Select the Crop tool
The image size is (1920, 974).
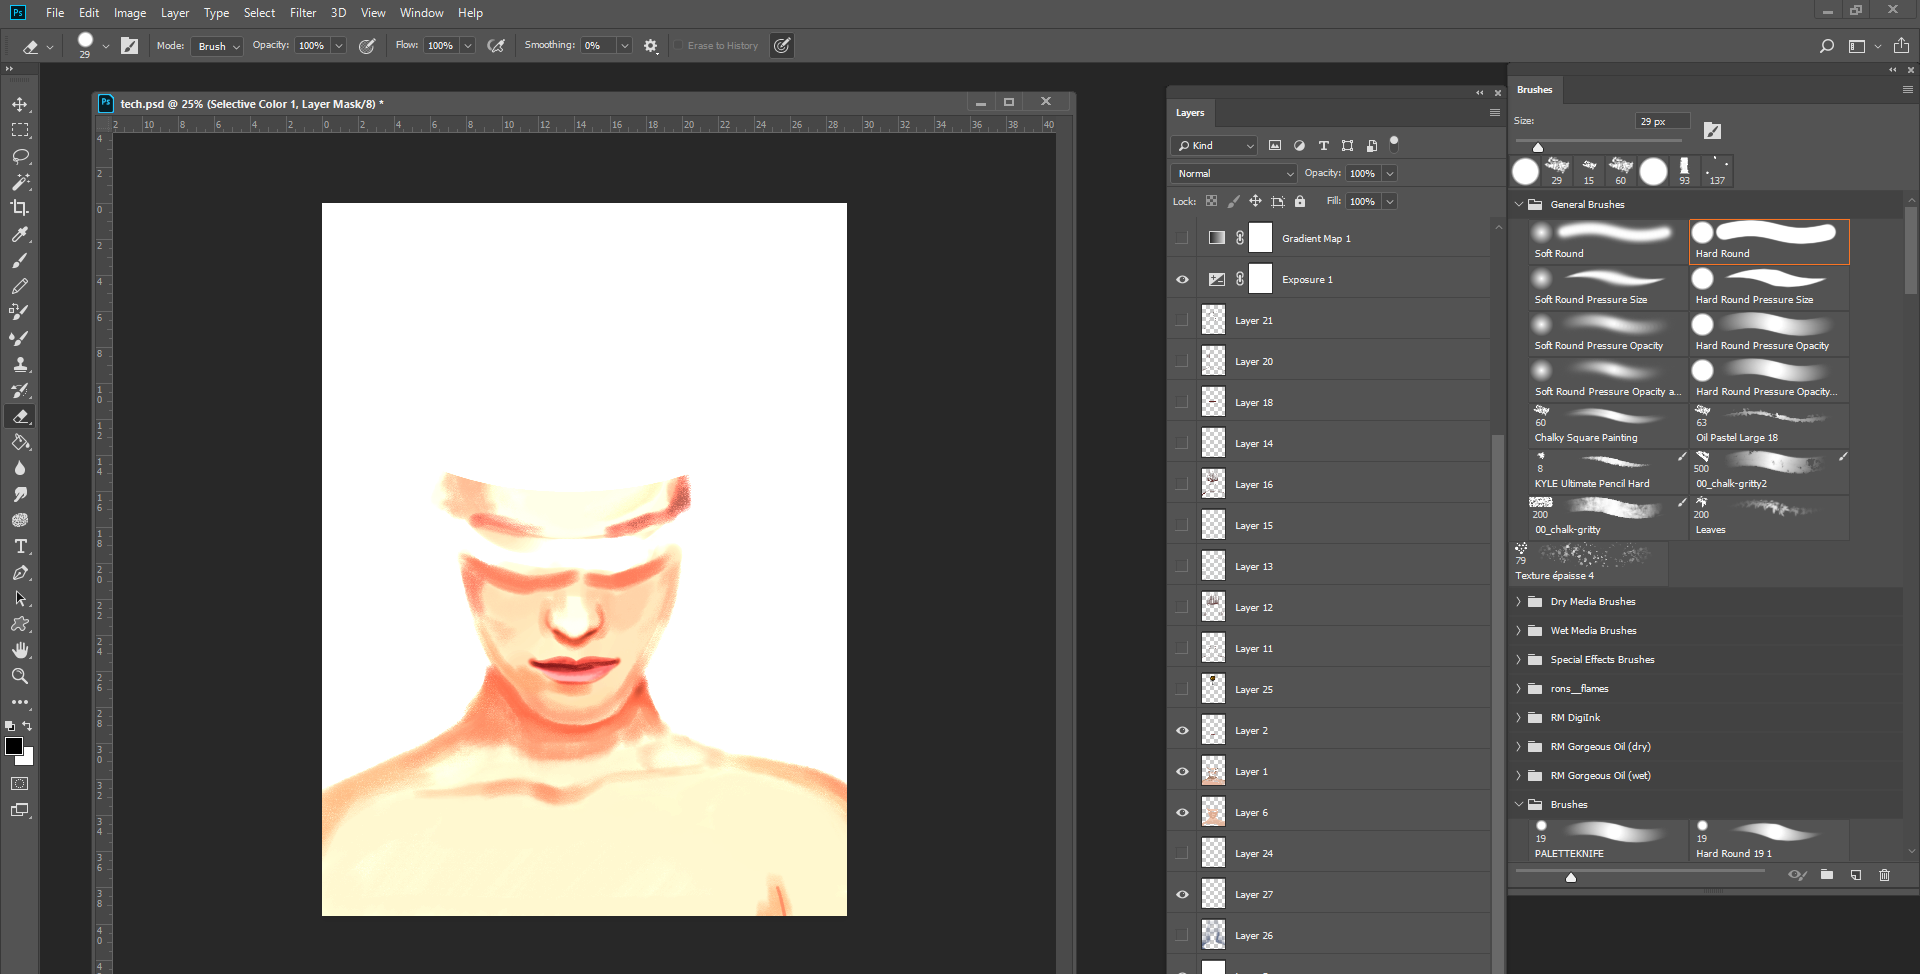click(20, 208)
